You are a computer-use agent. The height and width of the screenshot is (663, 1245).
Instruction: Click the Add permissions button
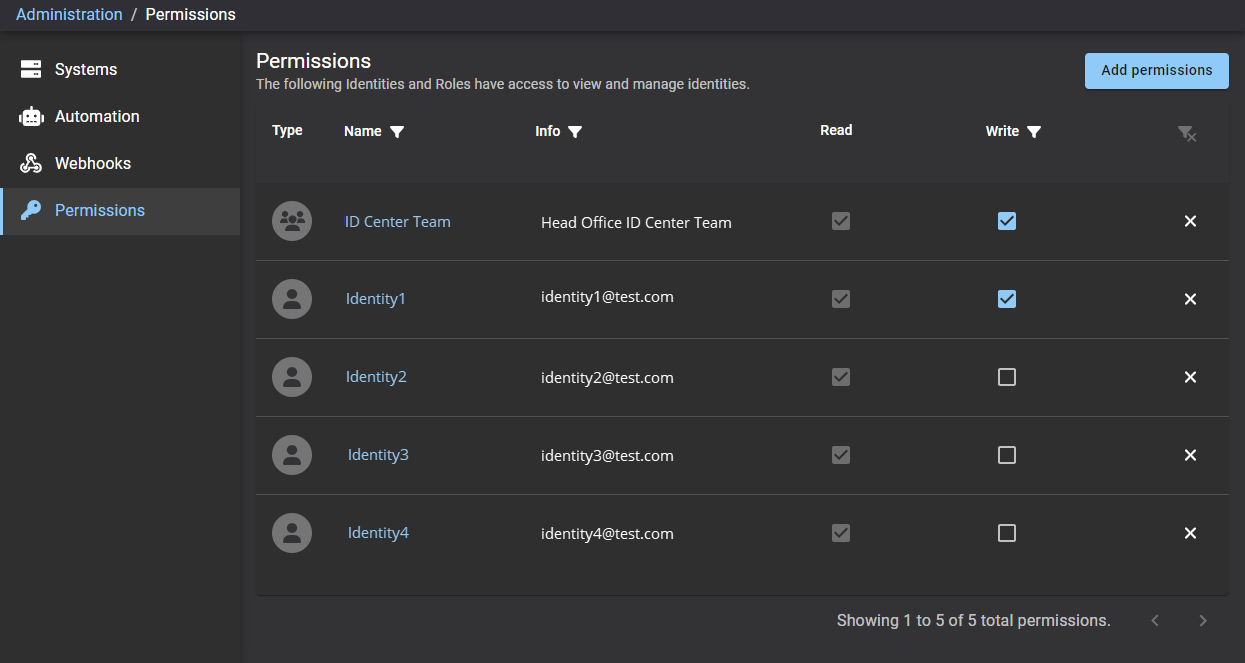(1156, 71)
